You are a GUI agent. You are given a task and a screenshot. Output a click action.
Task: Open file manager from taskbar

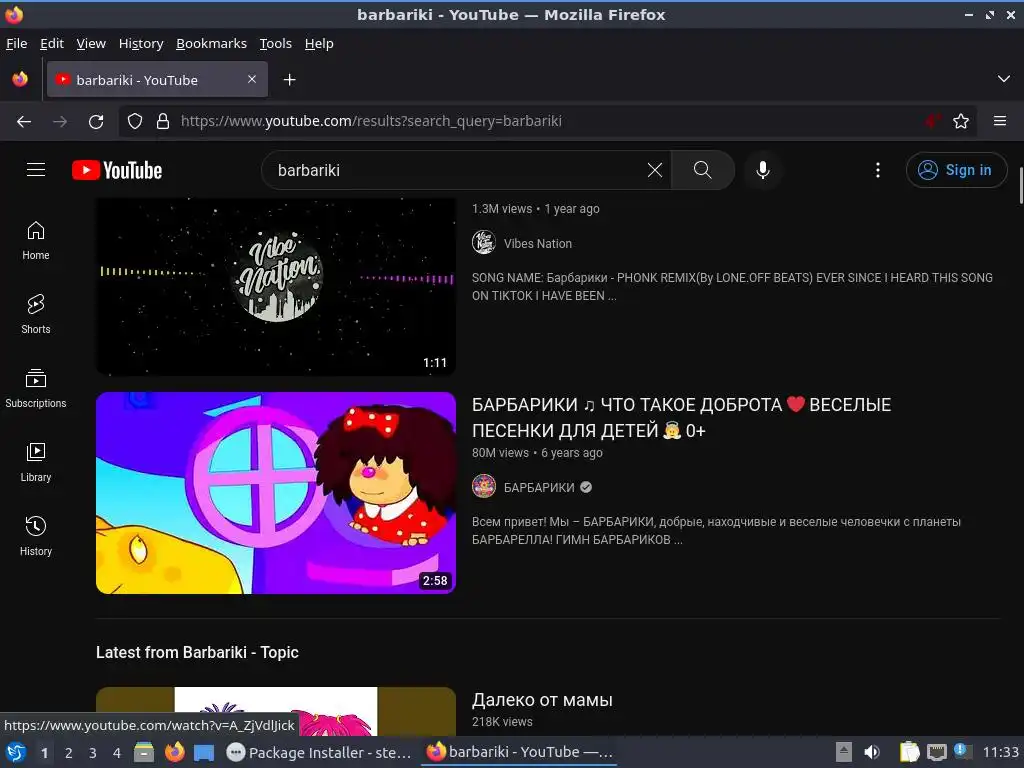[144, 752]
